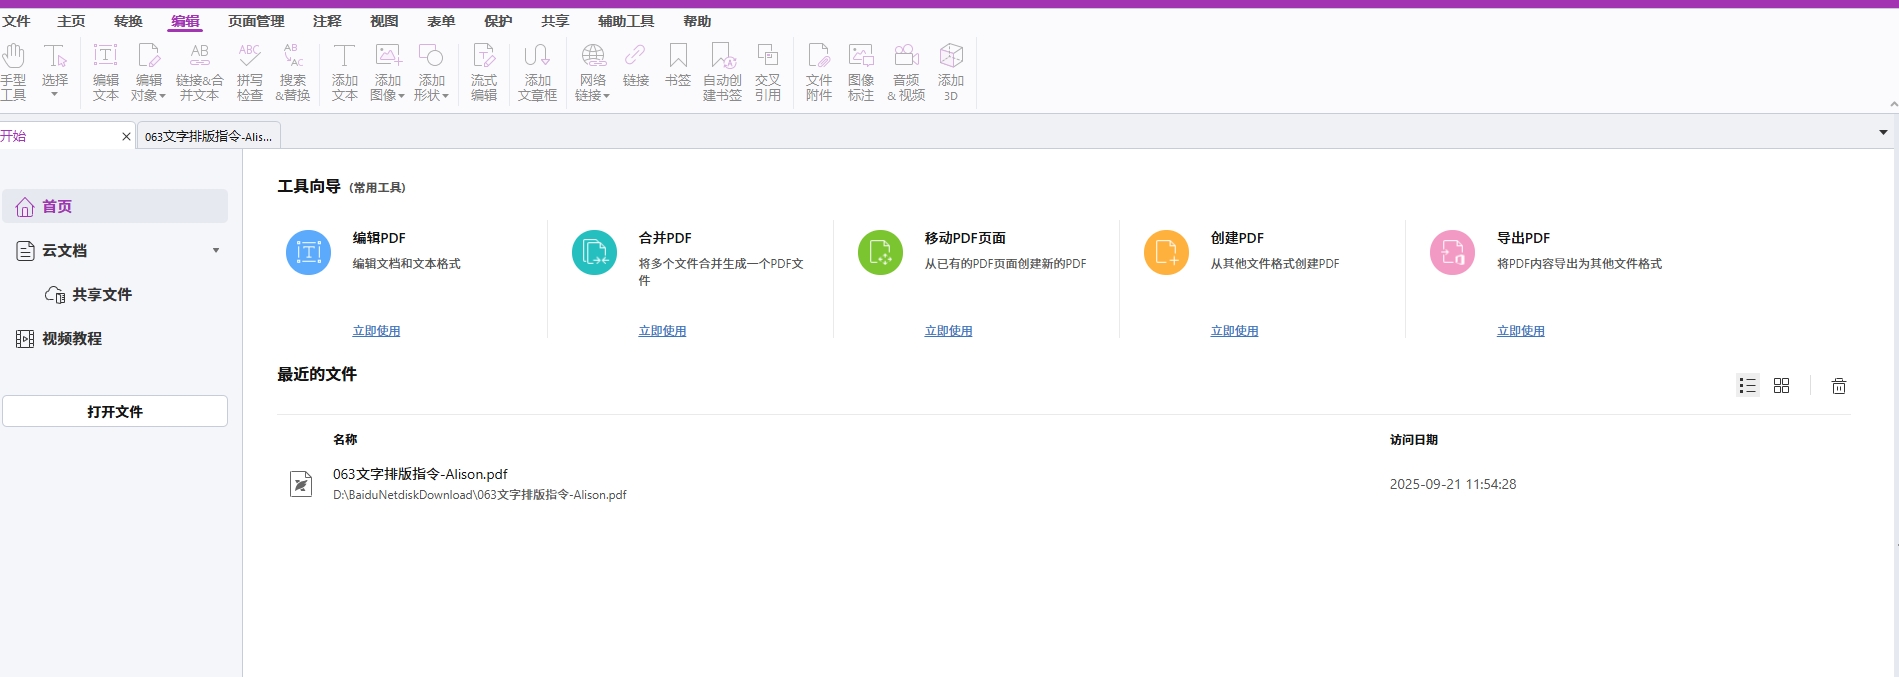This screenshot has height=677, width=1899.
Task: Open the 搜索&替换 search and replace tool
Action: (293, 72)
